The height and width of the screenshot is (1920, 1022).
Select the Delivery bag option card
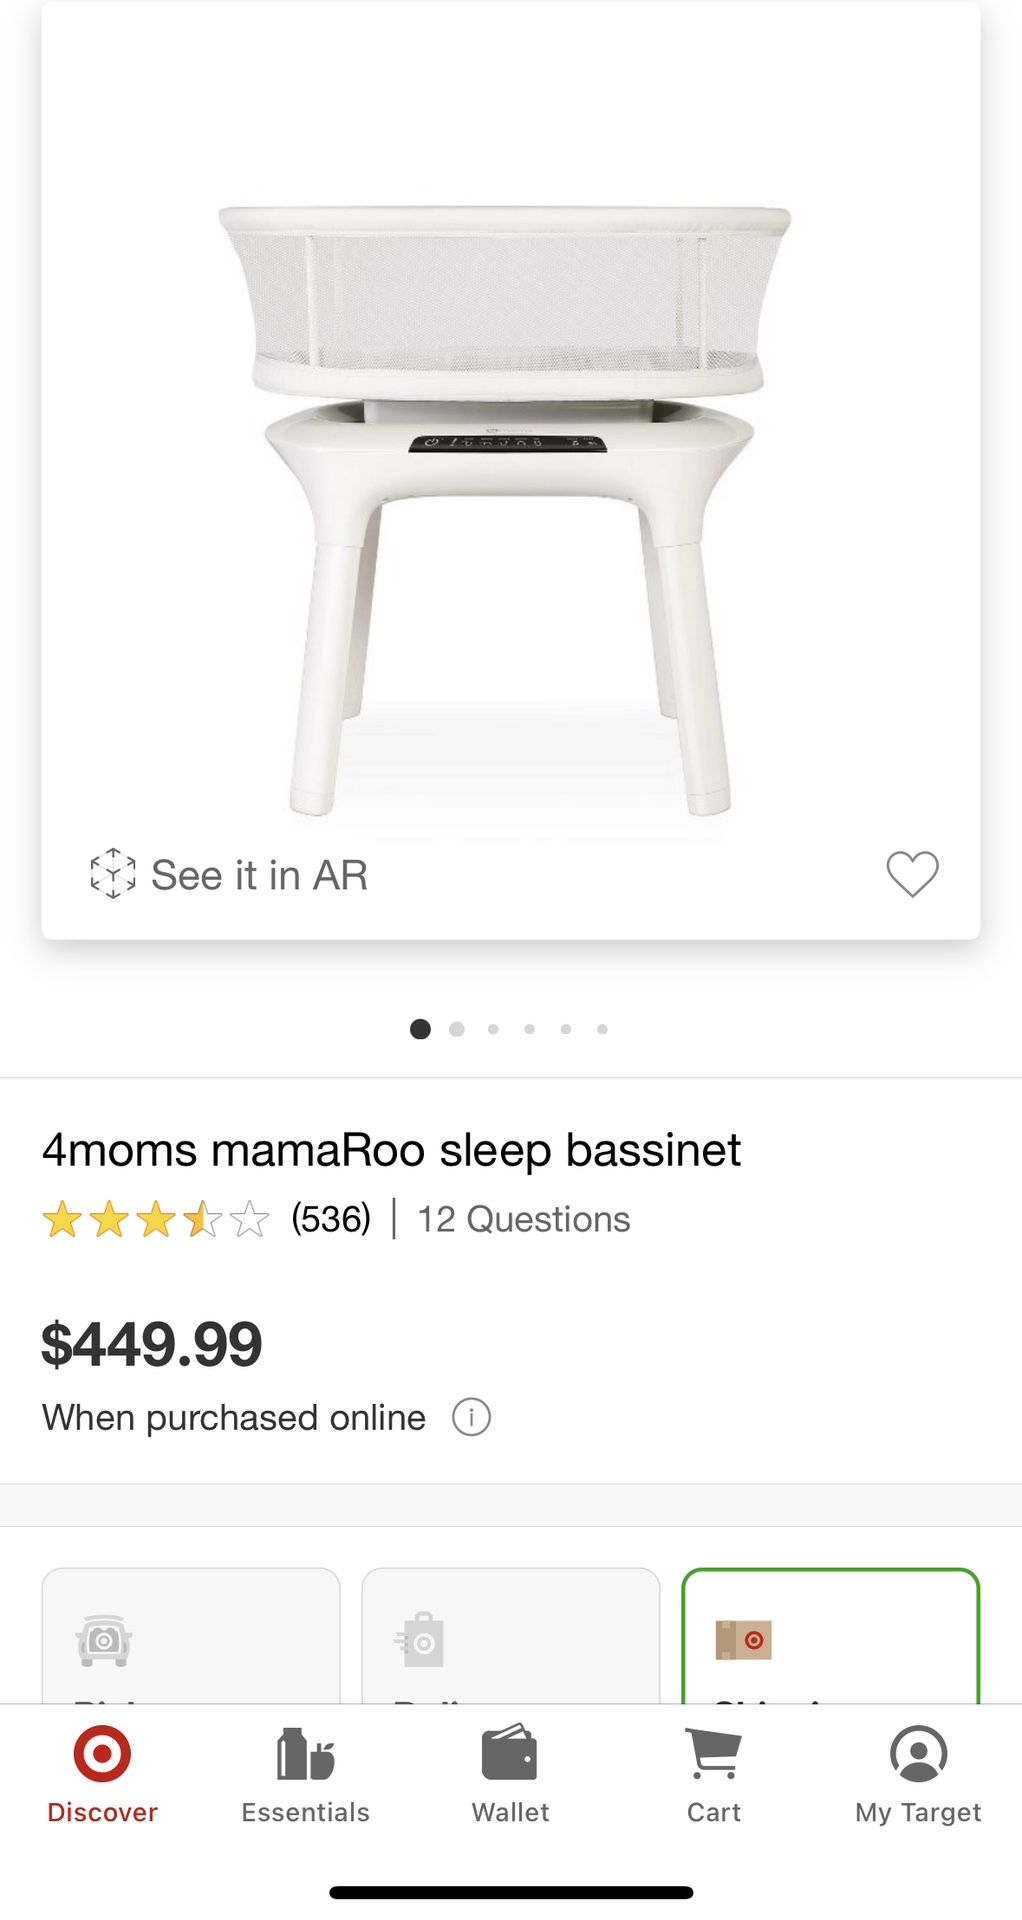pyautogui.click(x=510, y=1637)
